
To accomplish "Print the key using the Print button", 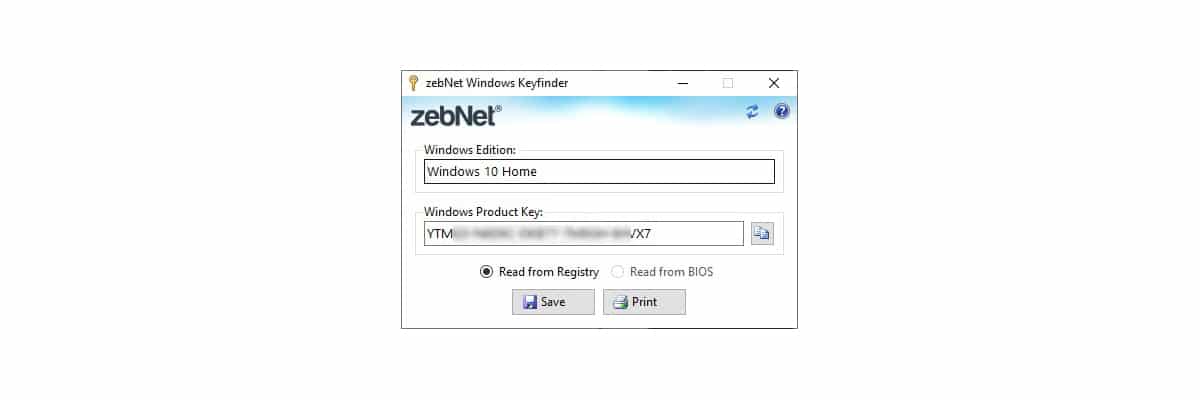I will coord(644,302).
